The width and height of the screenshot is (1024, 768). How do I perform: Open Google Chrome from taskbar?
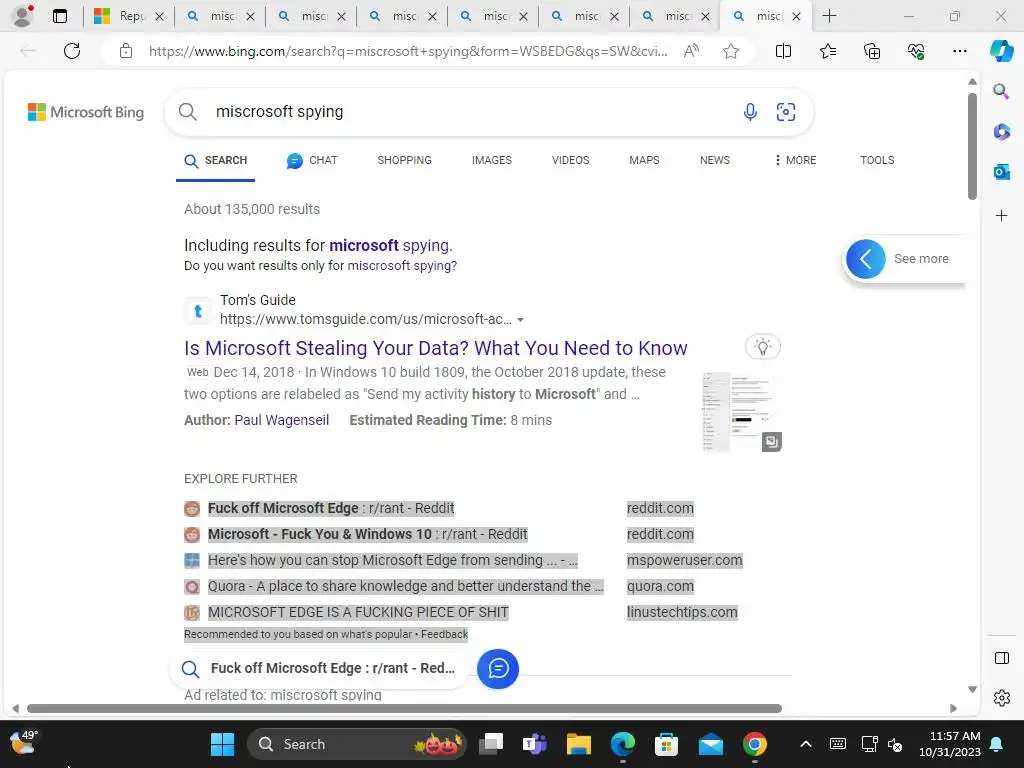click(x=754, y=744)
